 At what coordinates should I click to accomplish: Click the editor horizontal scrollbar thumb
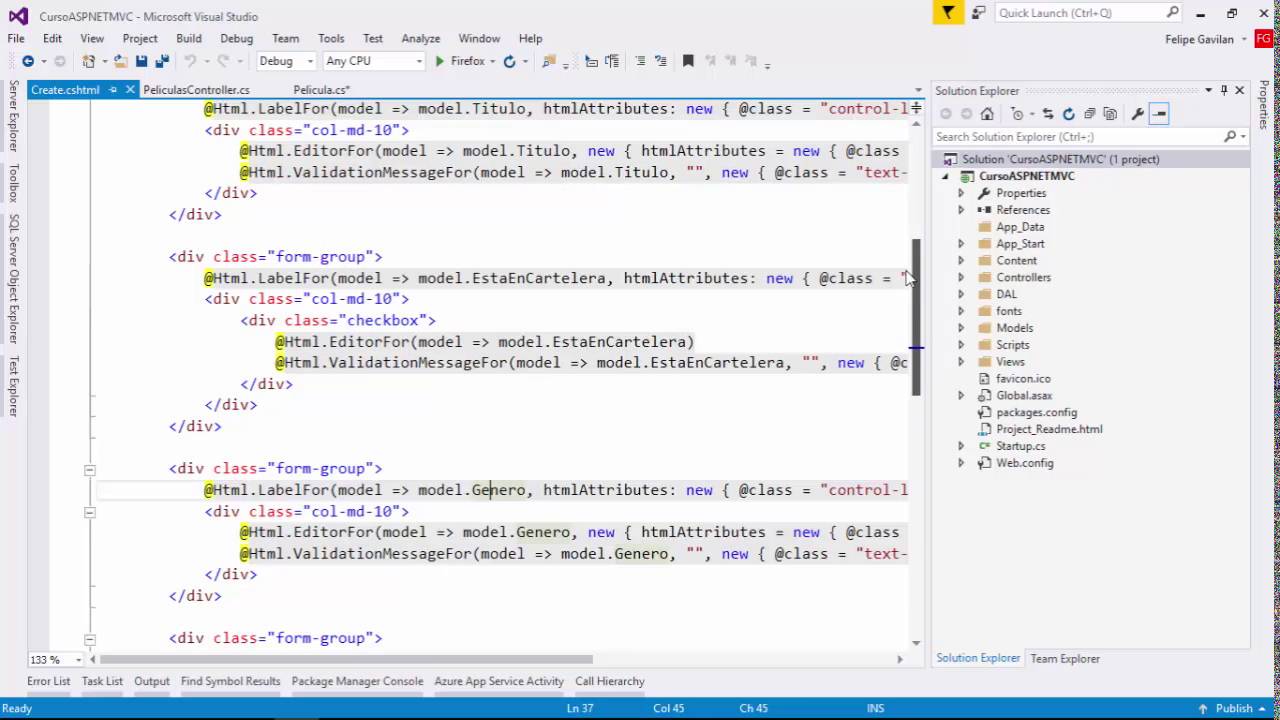pyautogui.click(x=346, y=659)
